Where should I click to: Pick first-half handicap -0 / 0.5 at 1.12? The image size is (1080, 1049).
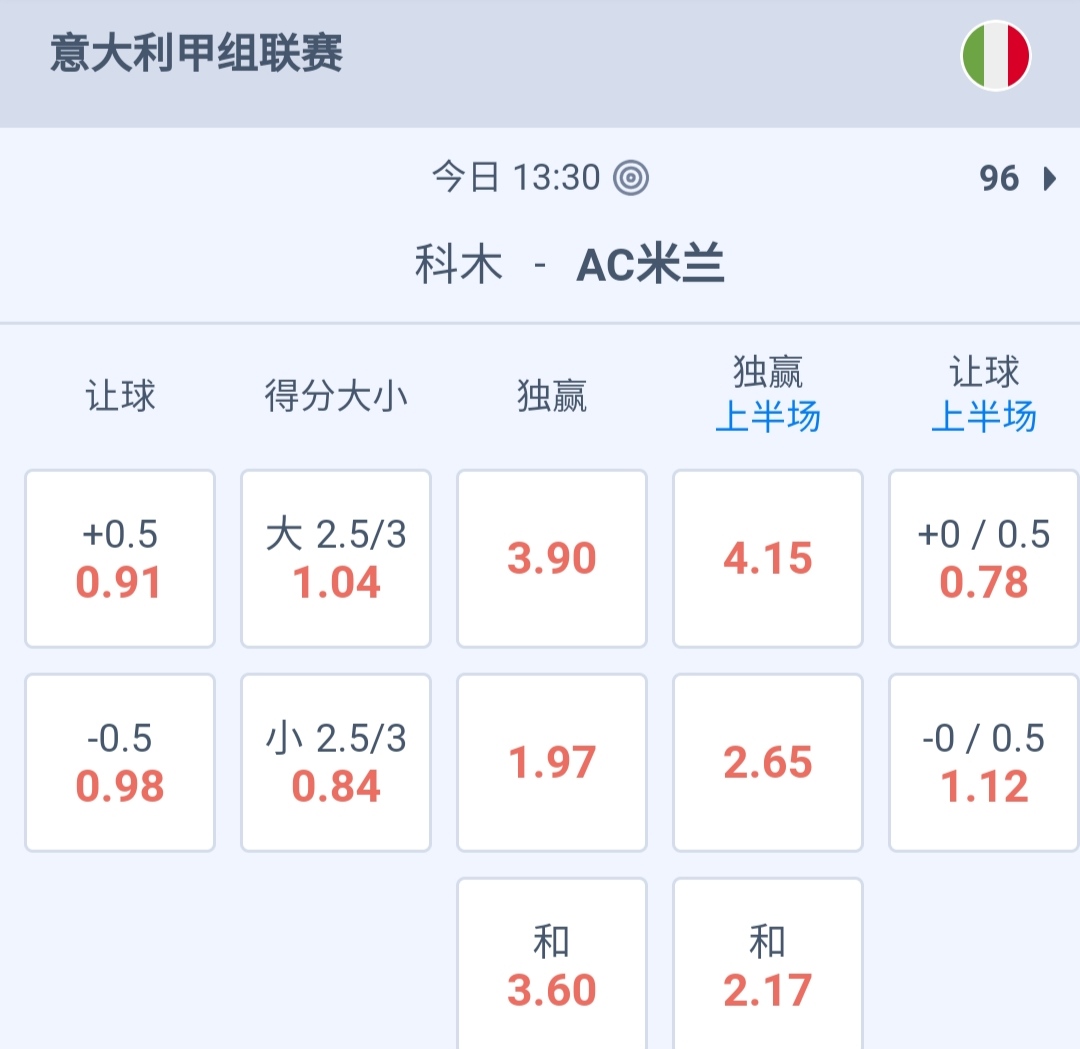tap(984, 762)
